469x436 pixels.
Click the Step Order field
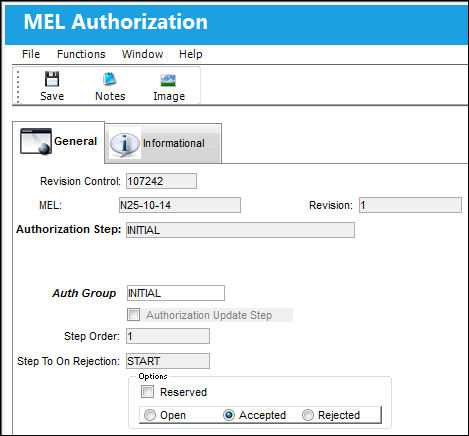168,336
